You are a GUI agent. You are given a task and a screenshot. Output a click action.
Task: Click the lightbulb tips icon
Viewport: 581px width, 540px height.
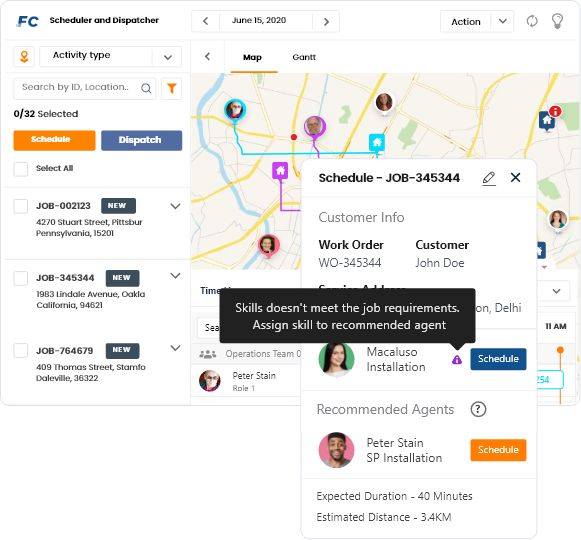tap(557, 21)
